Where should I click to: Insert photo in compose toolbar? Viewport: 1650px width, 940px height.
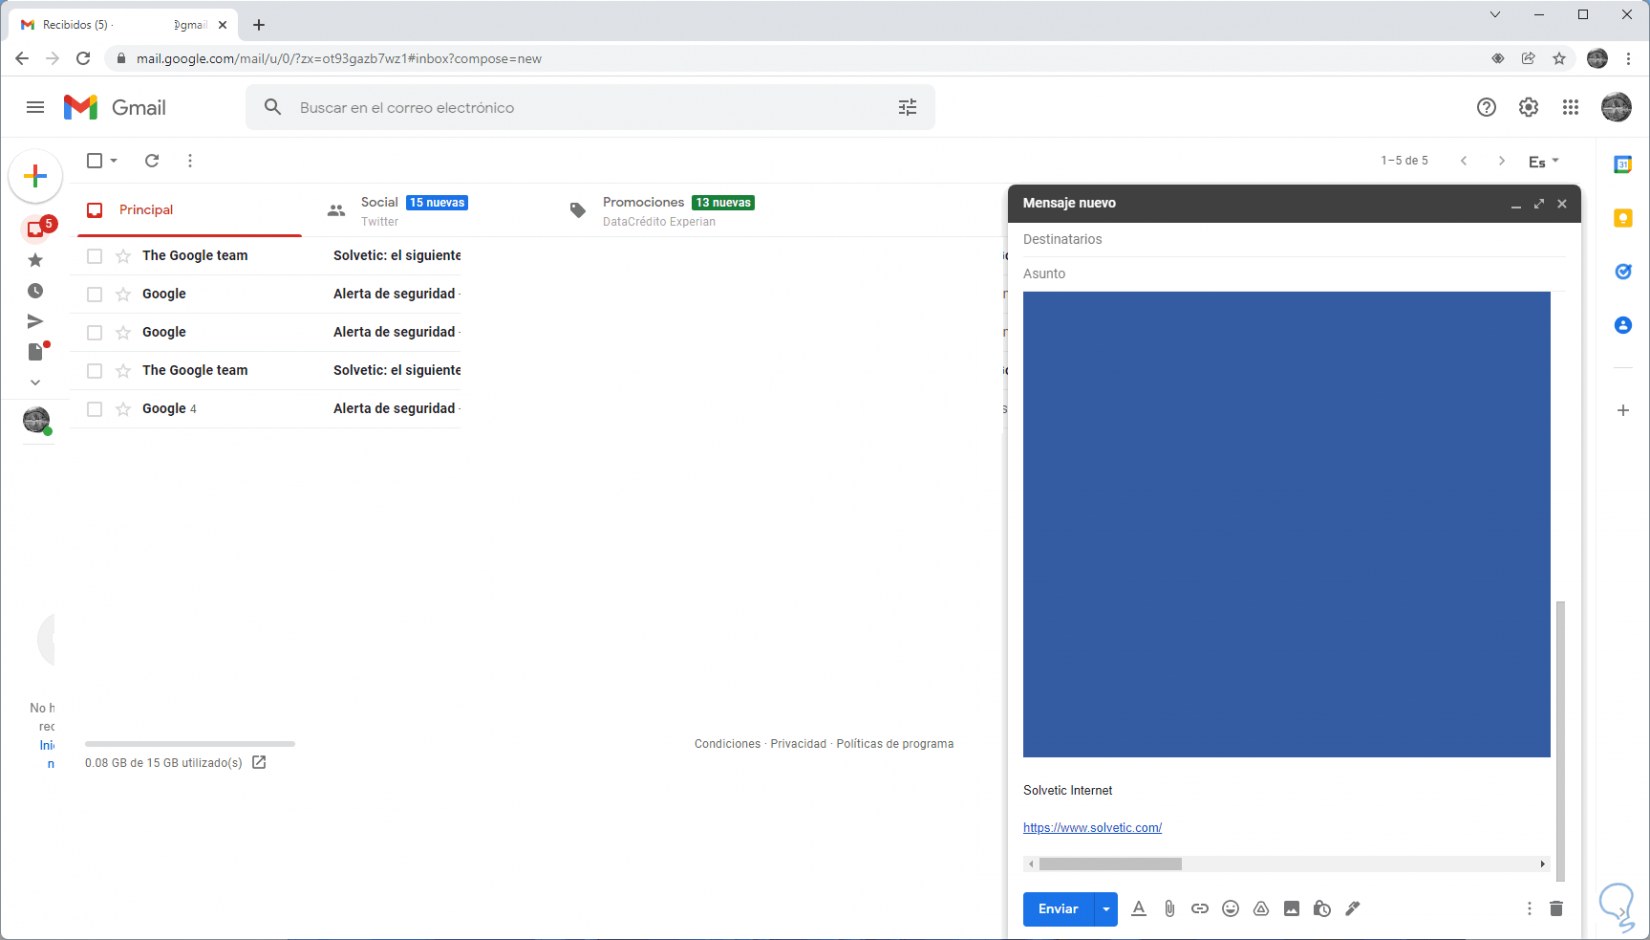click(1291, 908)
